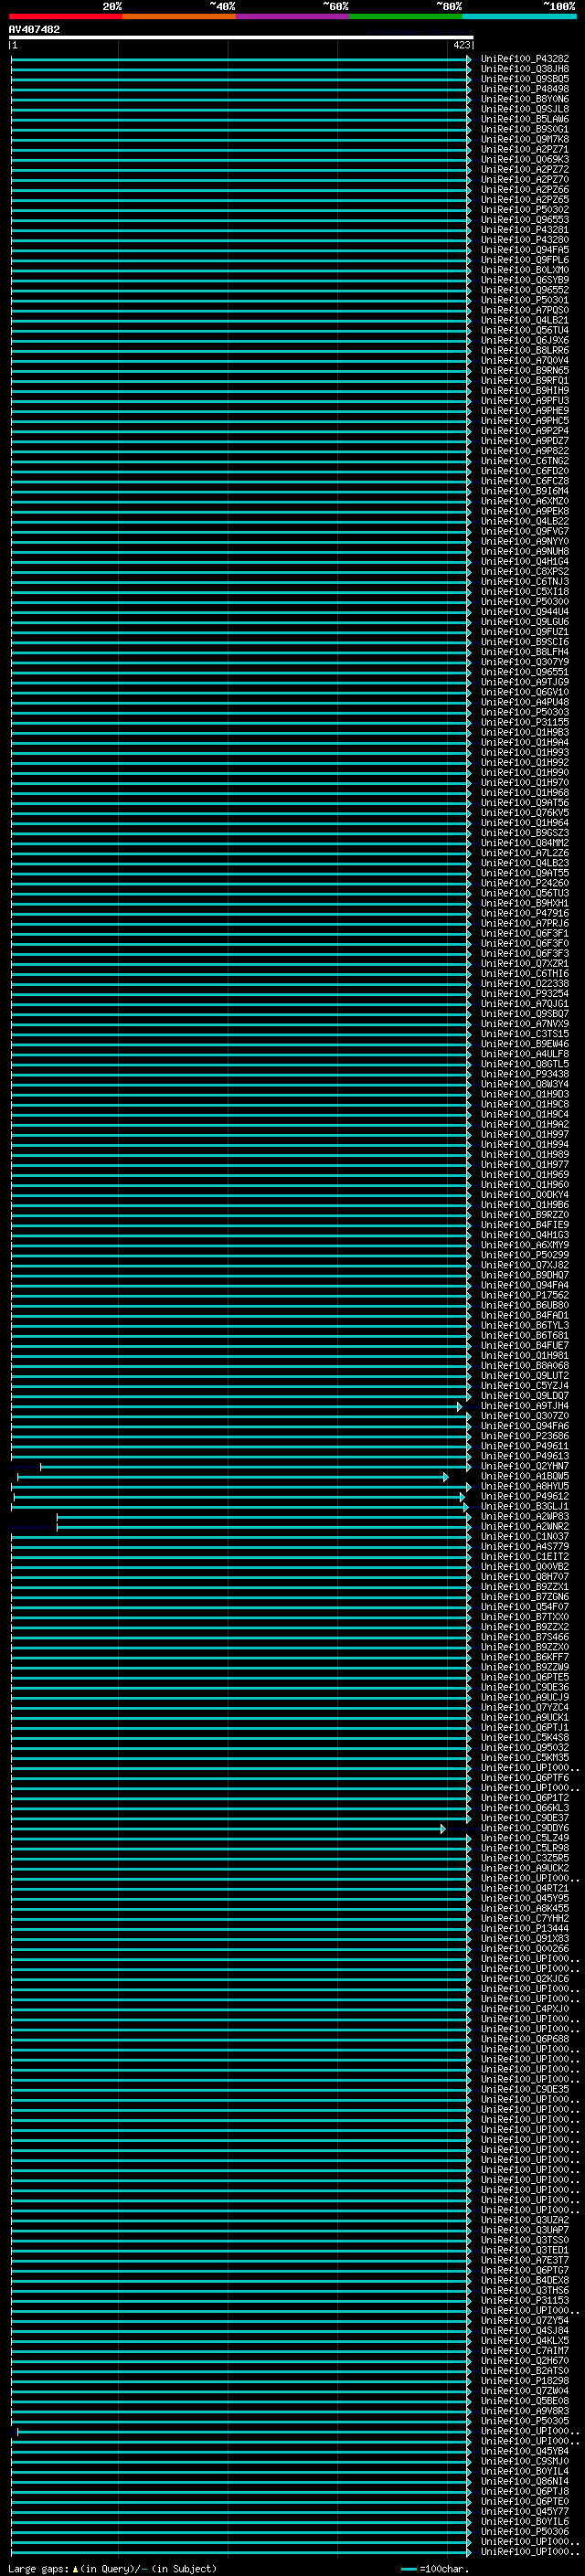This screenshot has width=585, height=2576.
Task: Click hit label UniRef100_P43281
Action: (524, 230)
